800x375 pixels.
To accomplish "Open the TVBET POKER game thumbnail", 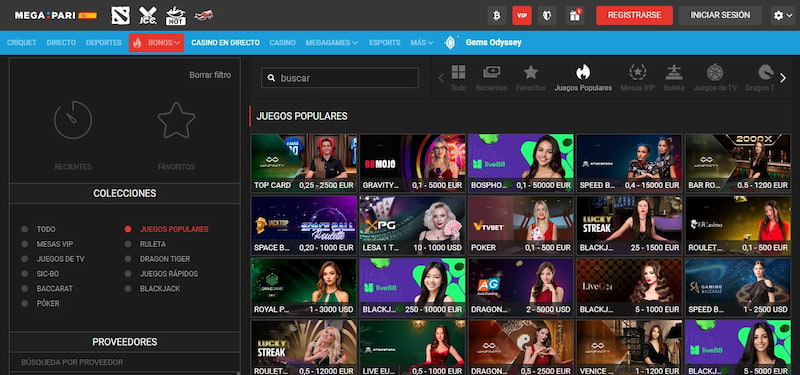I will [521, 226].
